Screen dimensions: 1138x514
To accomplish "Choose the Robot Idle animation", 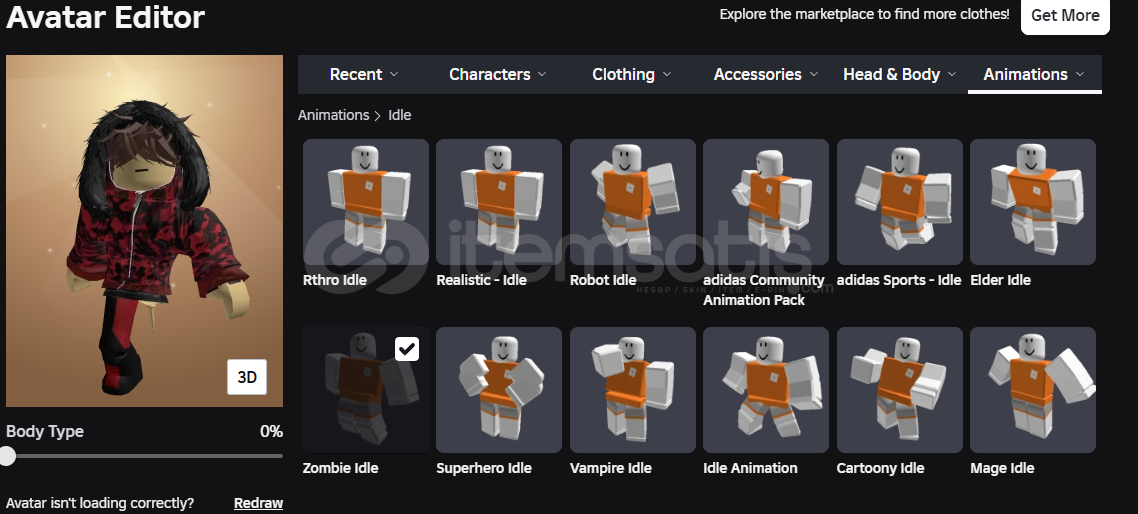I will click(632, 202).
